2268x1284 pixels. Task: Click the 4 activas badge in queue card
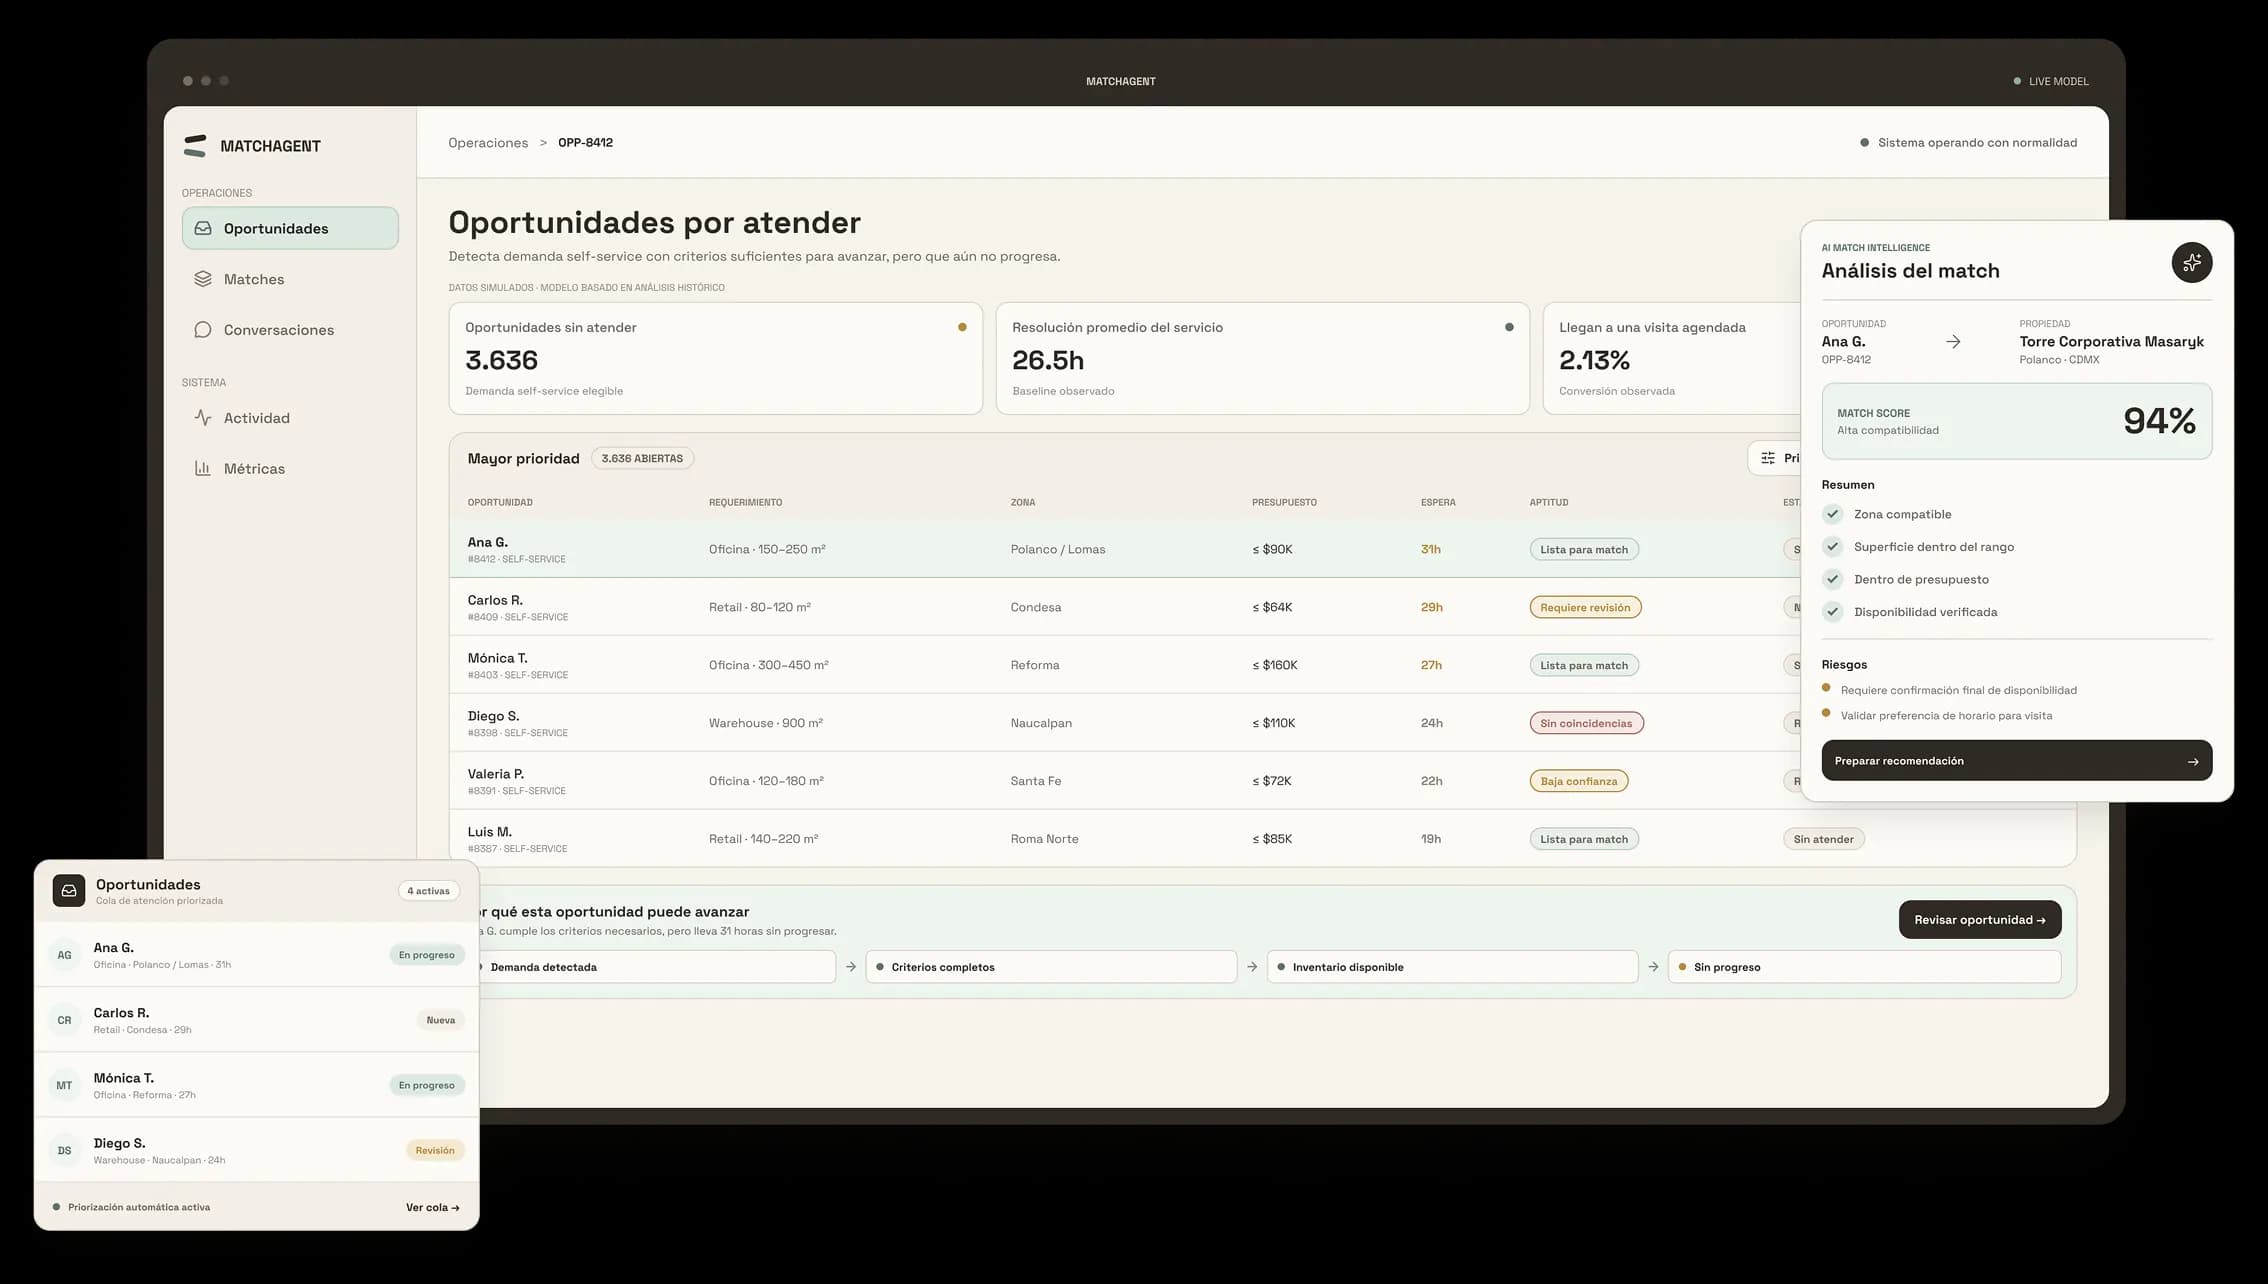click(428, 891)
